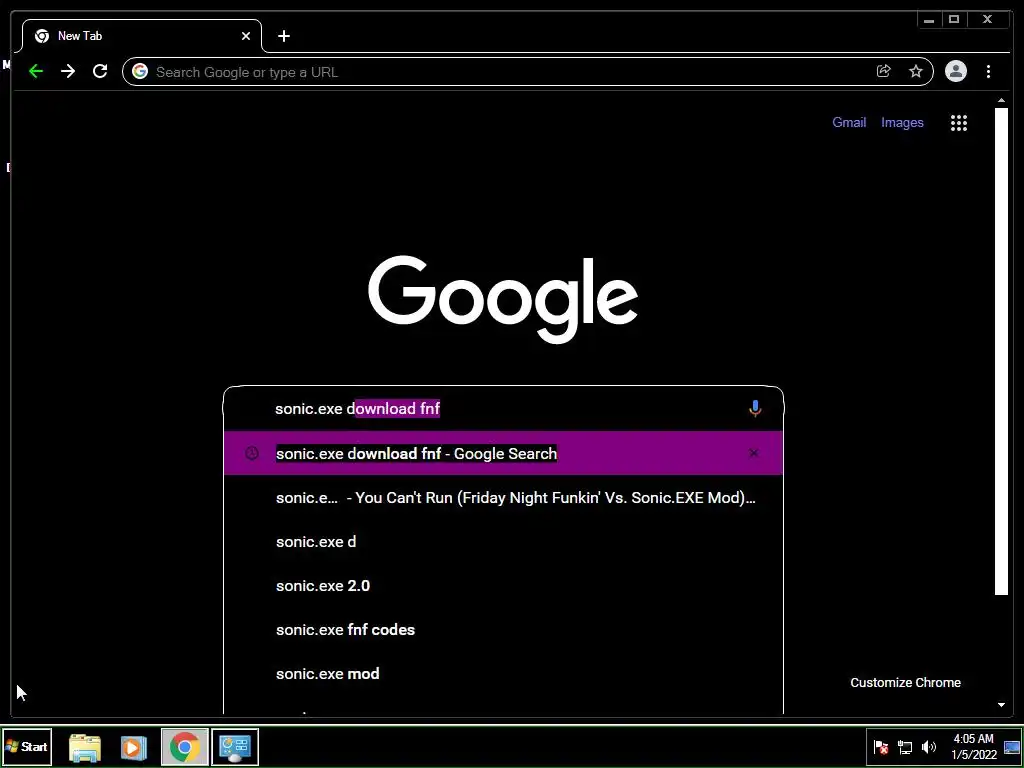This screenshot has width=1024, height=768.
Task: Select the New Tab tab
Action: click(142, 36)
